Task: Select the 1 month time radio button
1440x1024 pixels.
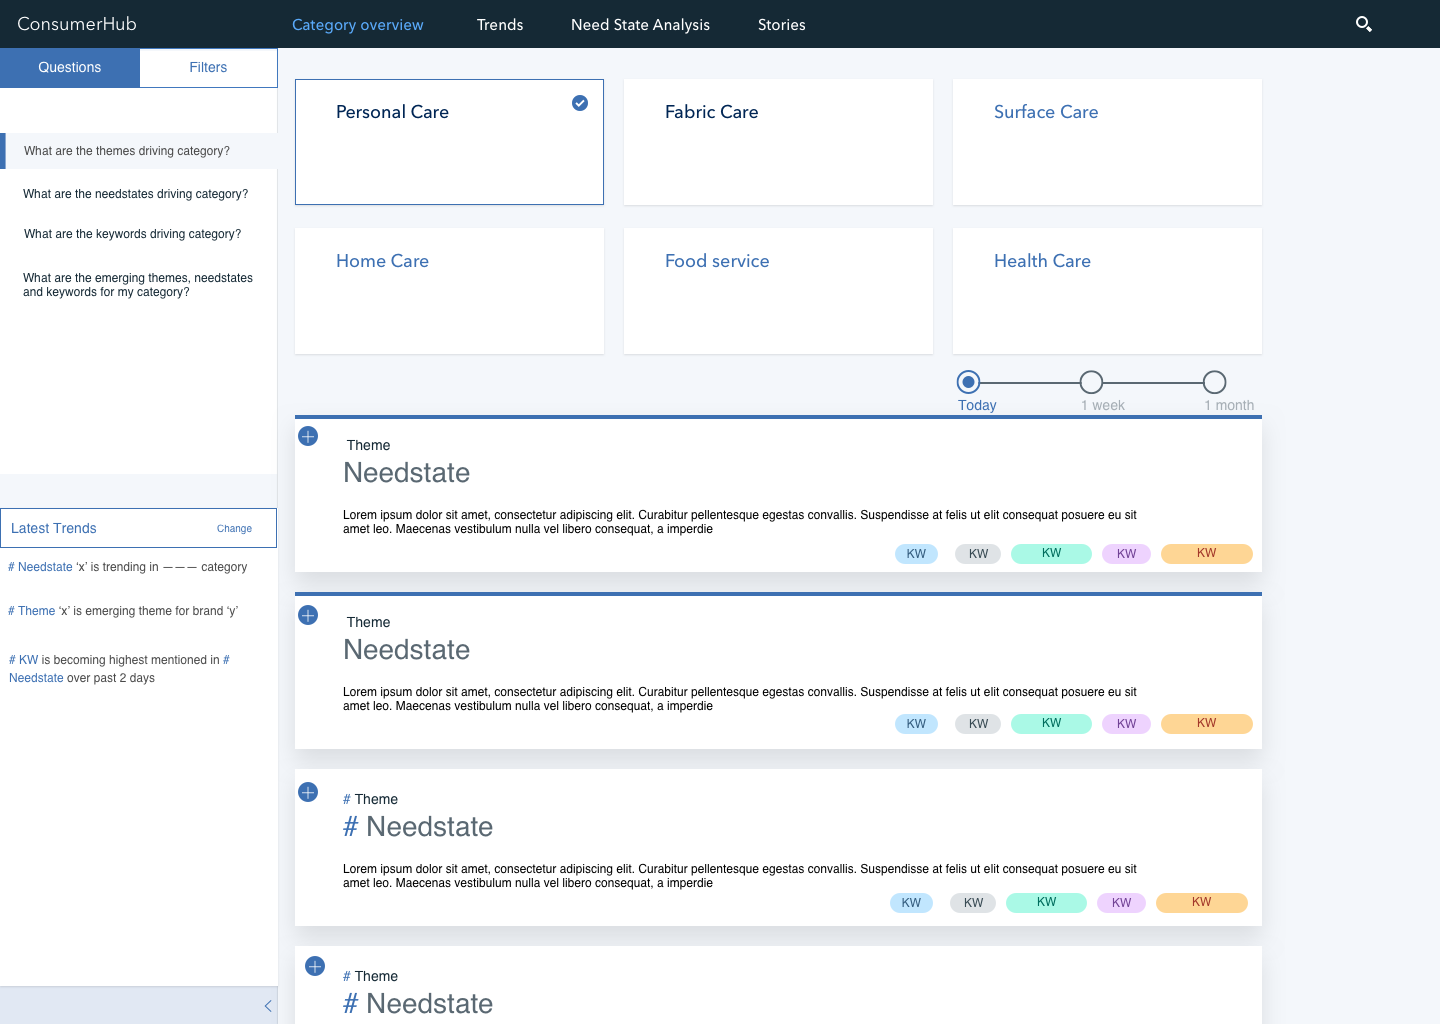Action: [x=1214, y=382]
